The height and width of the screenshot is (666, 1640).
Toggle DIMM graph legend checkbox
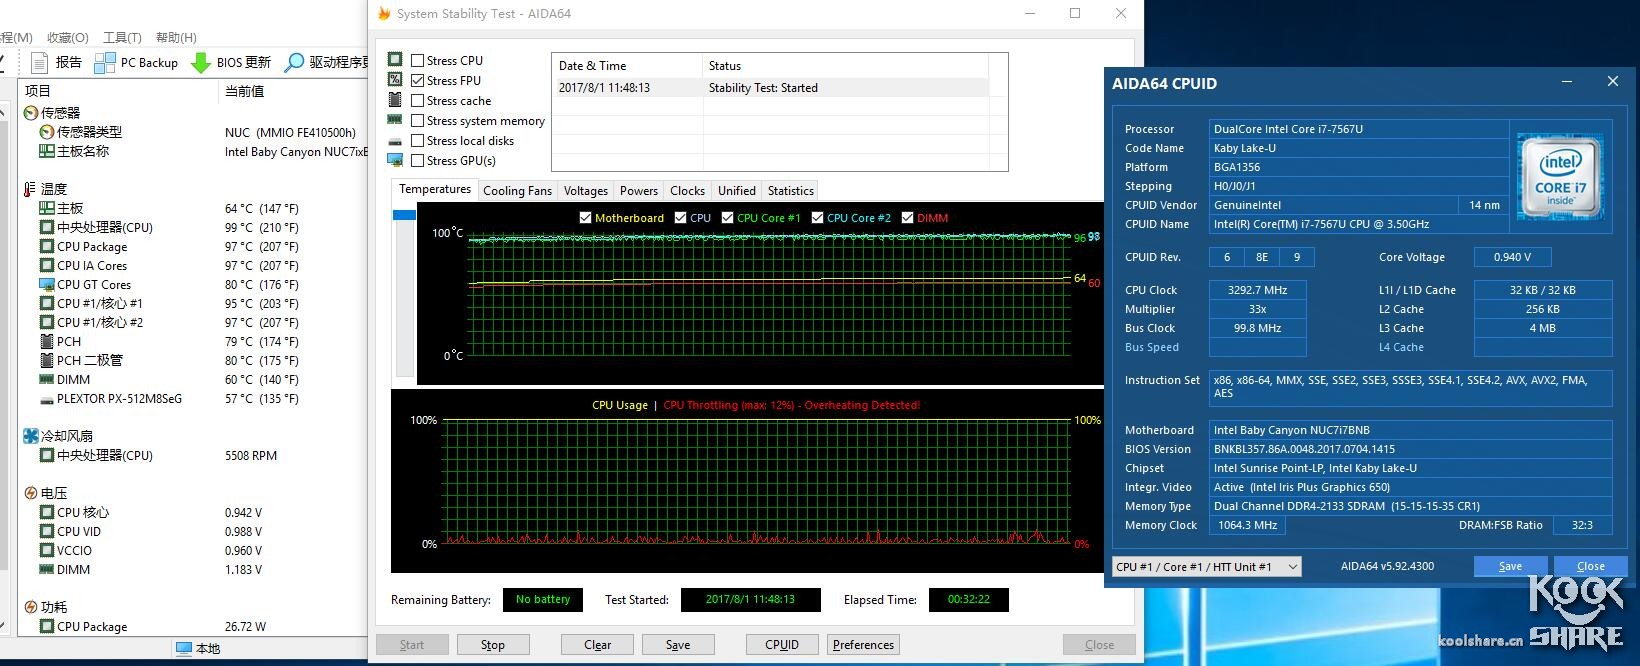[907, 218]
